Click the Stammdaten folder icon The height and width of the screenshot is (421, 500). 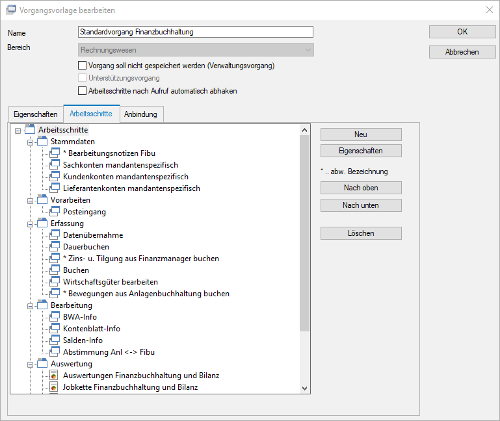point(42,141)
